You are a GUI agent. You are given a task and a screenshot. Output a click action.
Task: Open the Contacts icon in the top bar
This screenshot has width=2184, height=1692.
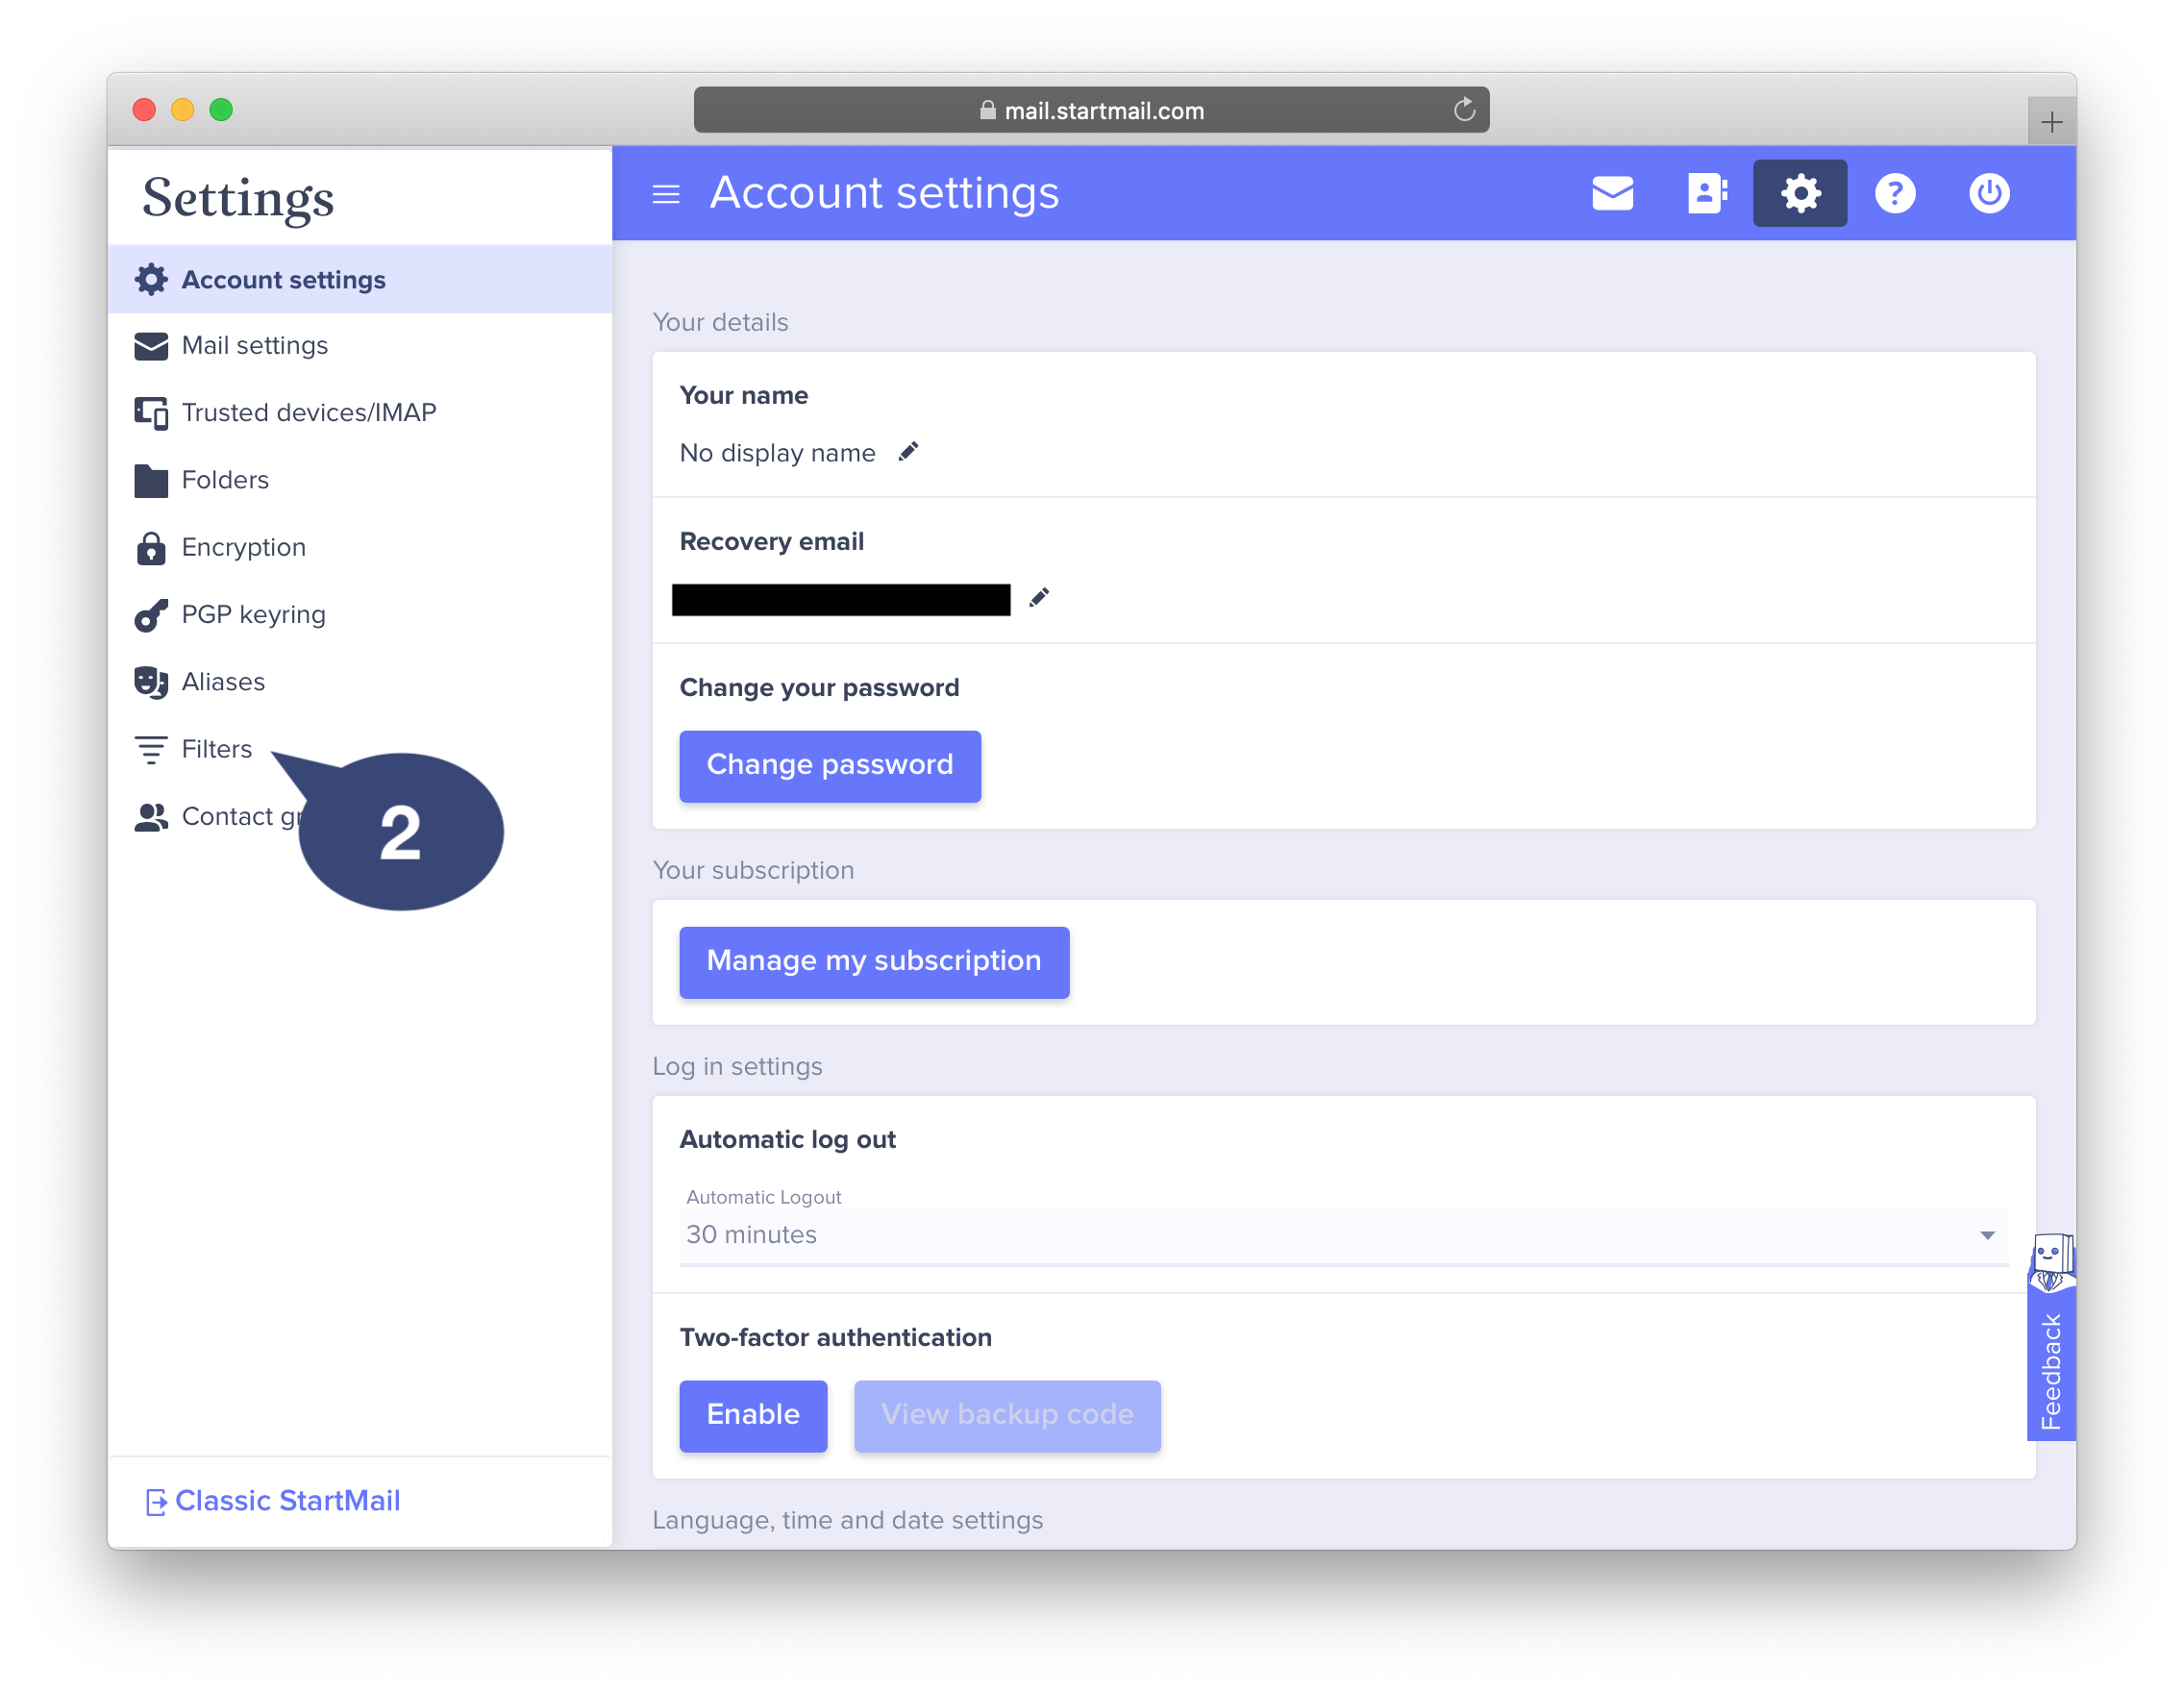pyautogui.click(x=1705, y=193)
